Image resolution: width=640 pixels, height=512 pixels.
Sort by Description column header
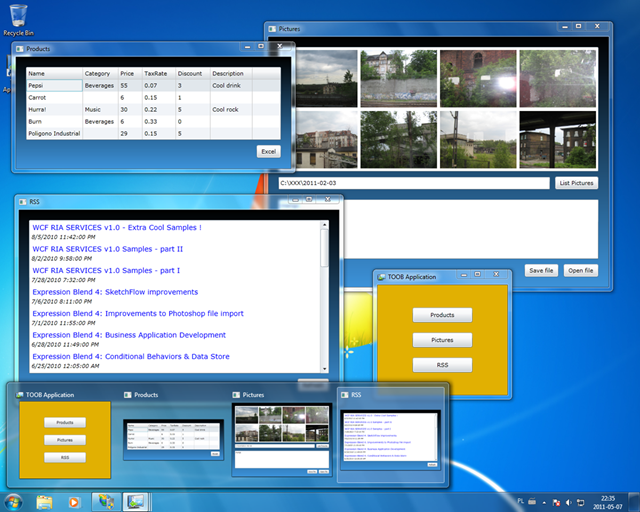tap(231, 73)
